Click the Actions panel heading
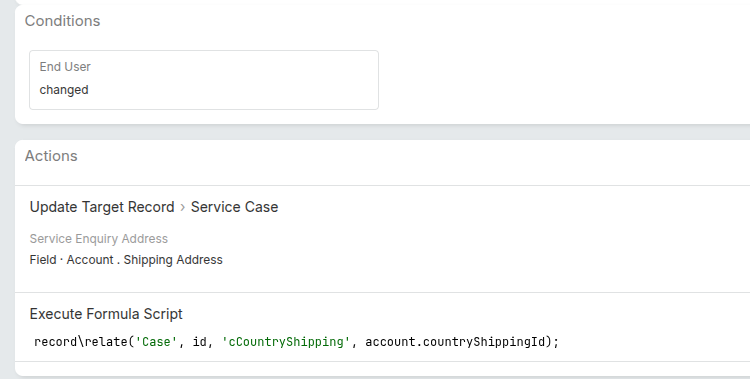This screenshot has width=750, height=379. tap(51, 156)
